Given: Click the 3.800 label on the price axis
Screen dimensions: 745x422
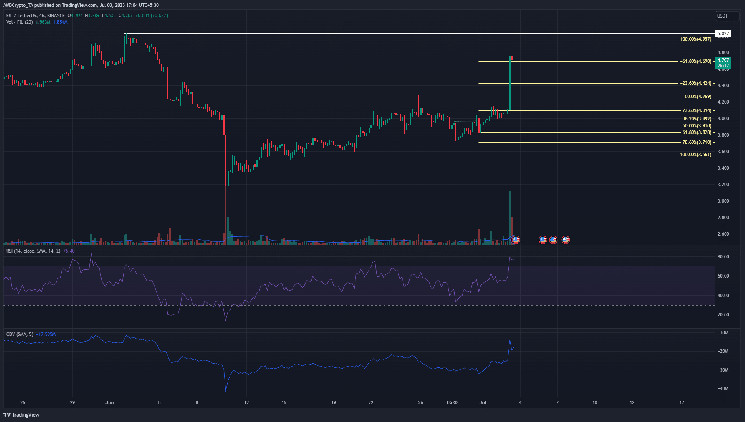Looking at the screenshot, I should (x=723, y=135).
